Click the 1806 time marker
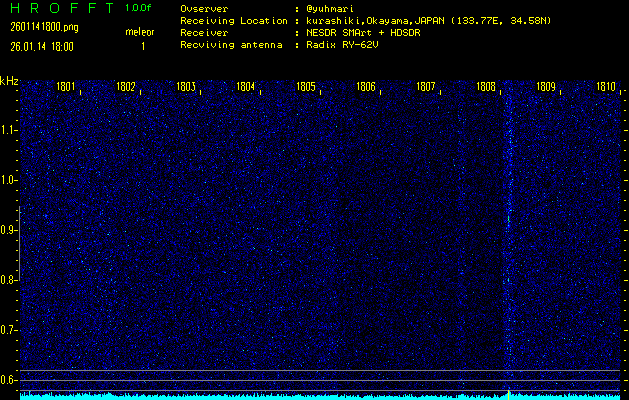 (x=366, y=86)
